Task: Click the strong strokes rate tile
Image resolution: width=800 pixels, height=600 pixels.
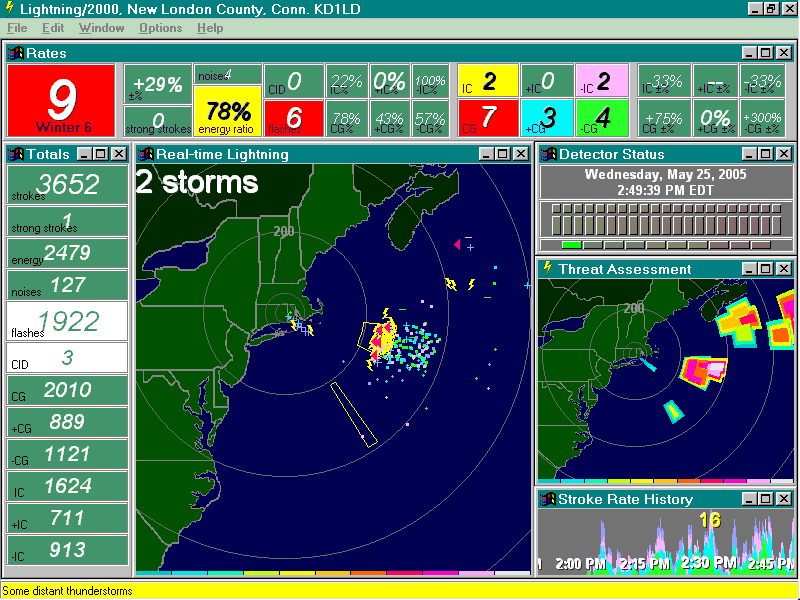Action: coord(158,121)
